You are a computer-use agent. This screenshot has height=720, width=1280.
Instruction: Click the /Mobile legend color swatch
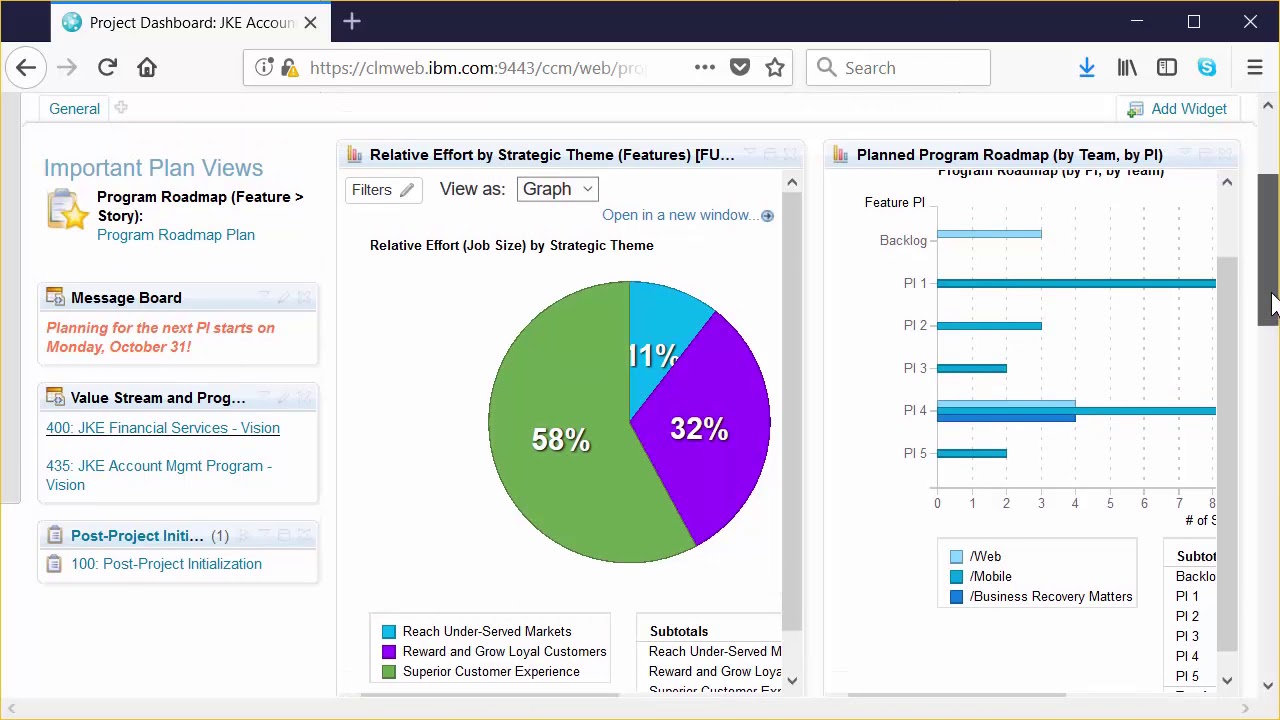click(x=957, y=577)
